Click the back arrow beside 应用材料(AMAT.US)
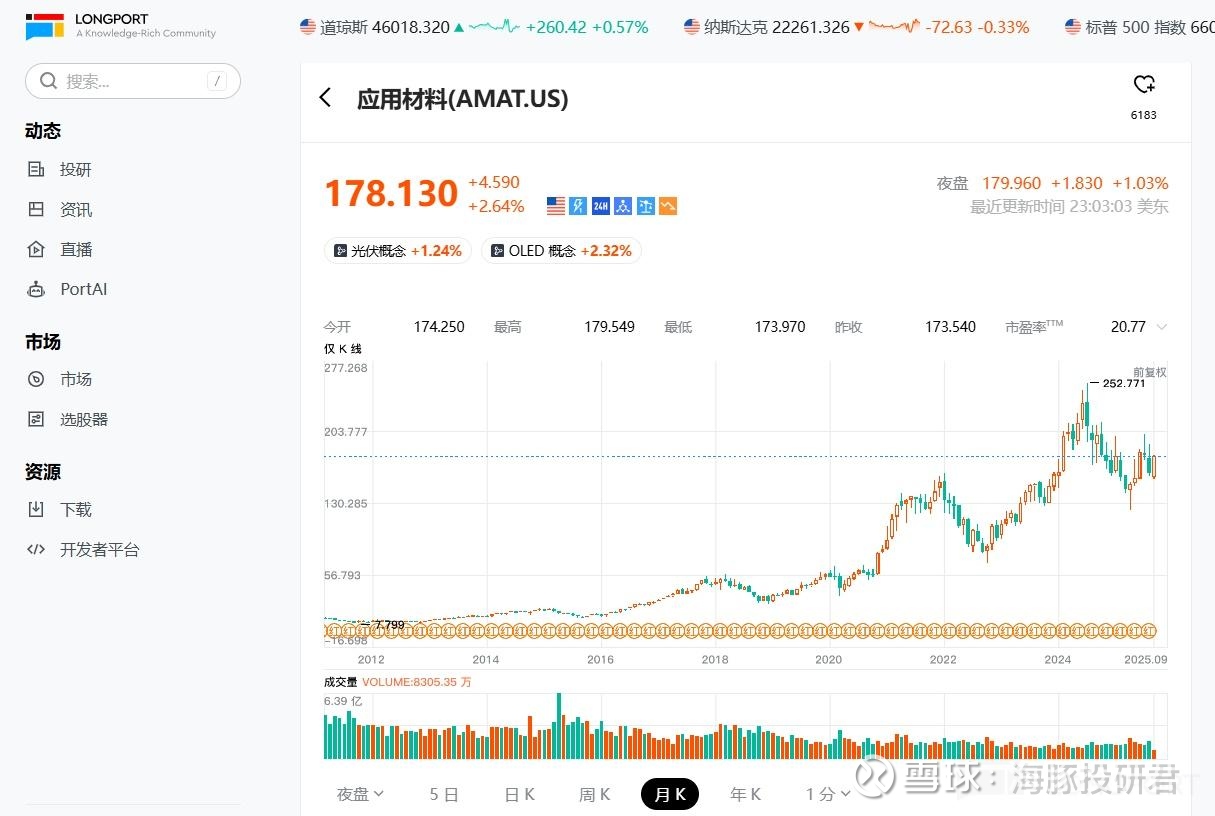This screenshot has height=816, width=1215. tap(325, 98)
